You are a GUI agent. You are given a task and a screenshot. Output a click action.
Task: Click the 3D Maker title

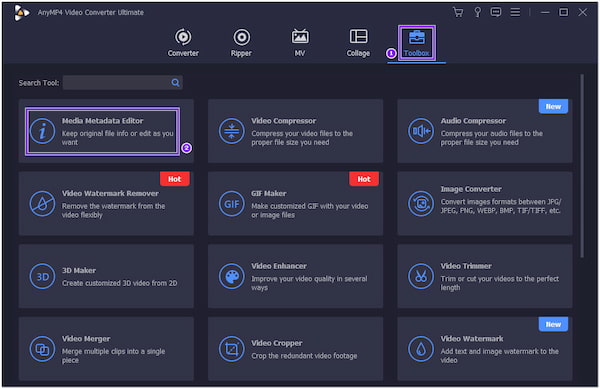pyautogui.click(x=79, y=270)
